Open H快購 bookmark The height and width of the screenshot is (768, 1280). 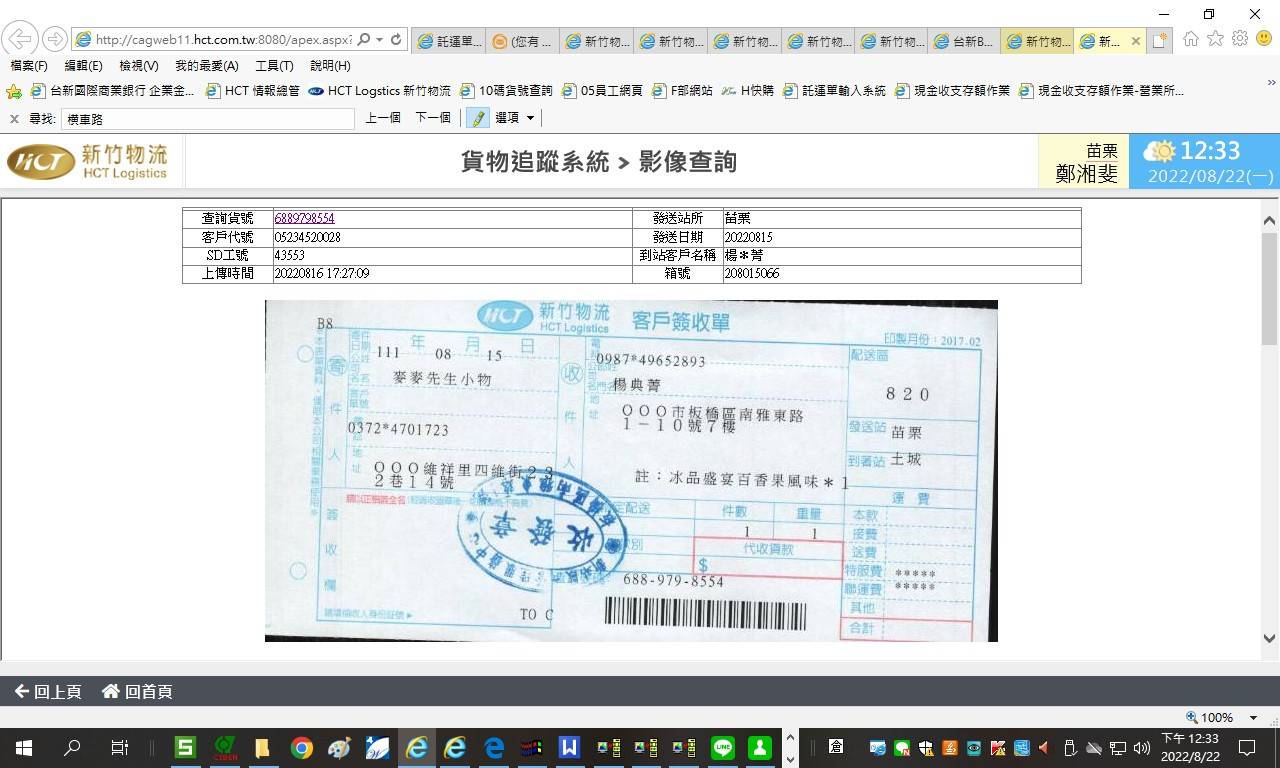[747, 91]
